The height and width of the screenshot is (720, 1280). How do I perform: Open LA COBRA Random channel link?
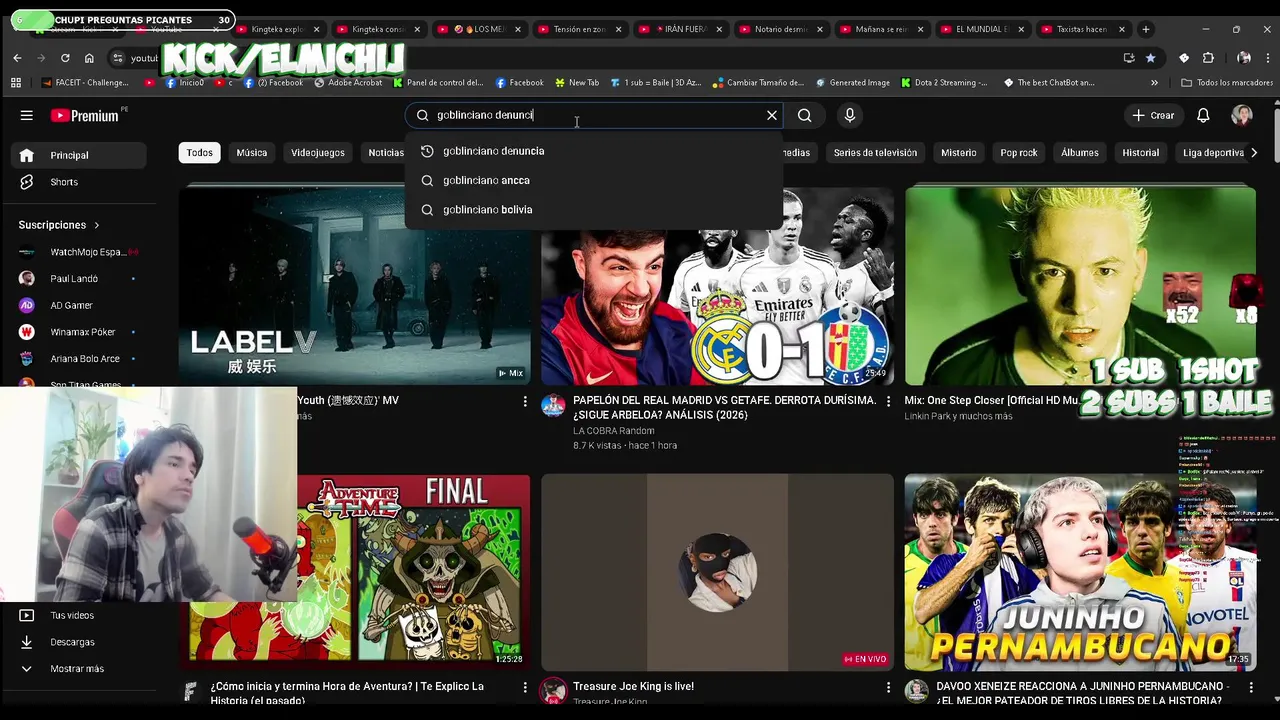pos(613,431)
